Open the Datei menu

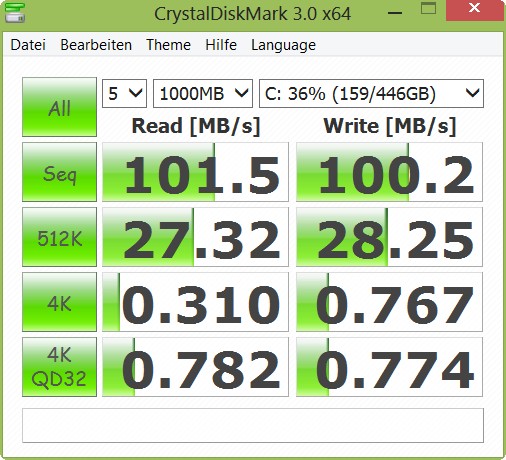click(28, 45)
